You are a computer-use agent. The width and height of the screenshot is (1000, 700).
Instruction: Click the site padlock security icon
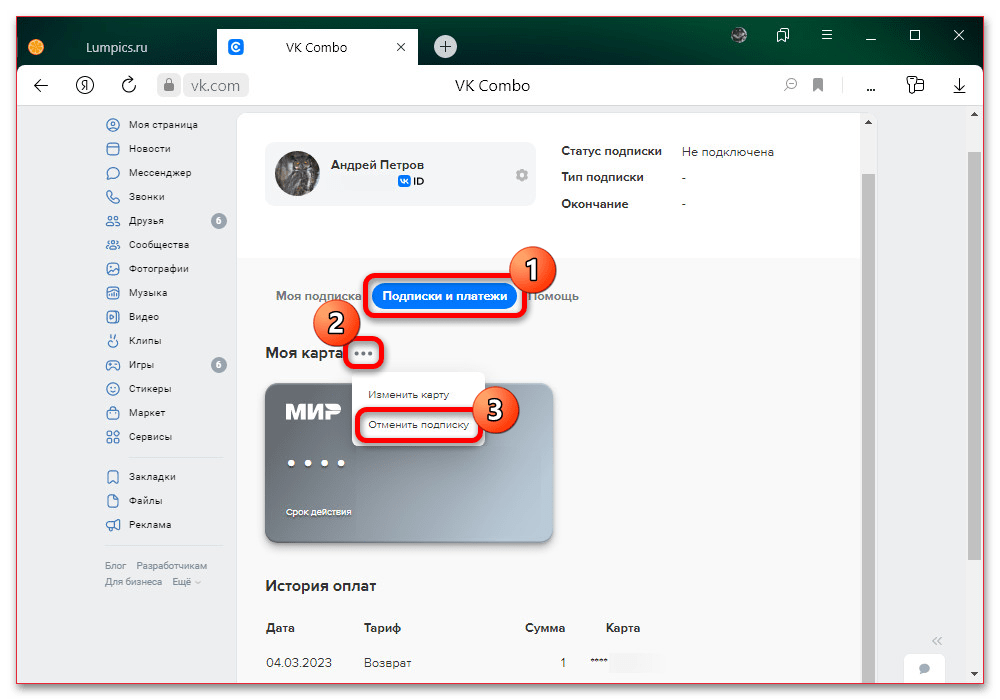169,85
